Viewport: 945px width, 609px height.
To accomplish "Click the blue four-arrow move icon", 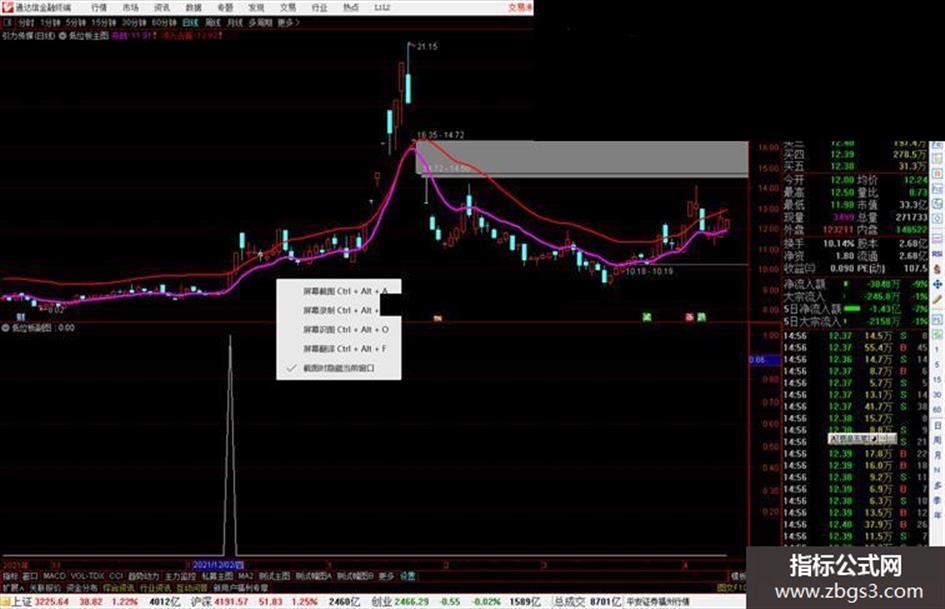I will 937,284.
